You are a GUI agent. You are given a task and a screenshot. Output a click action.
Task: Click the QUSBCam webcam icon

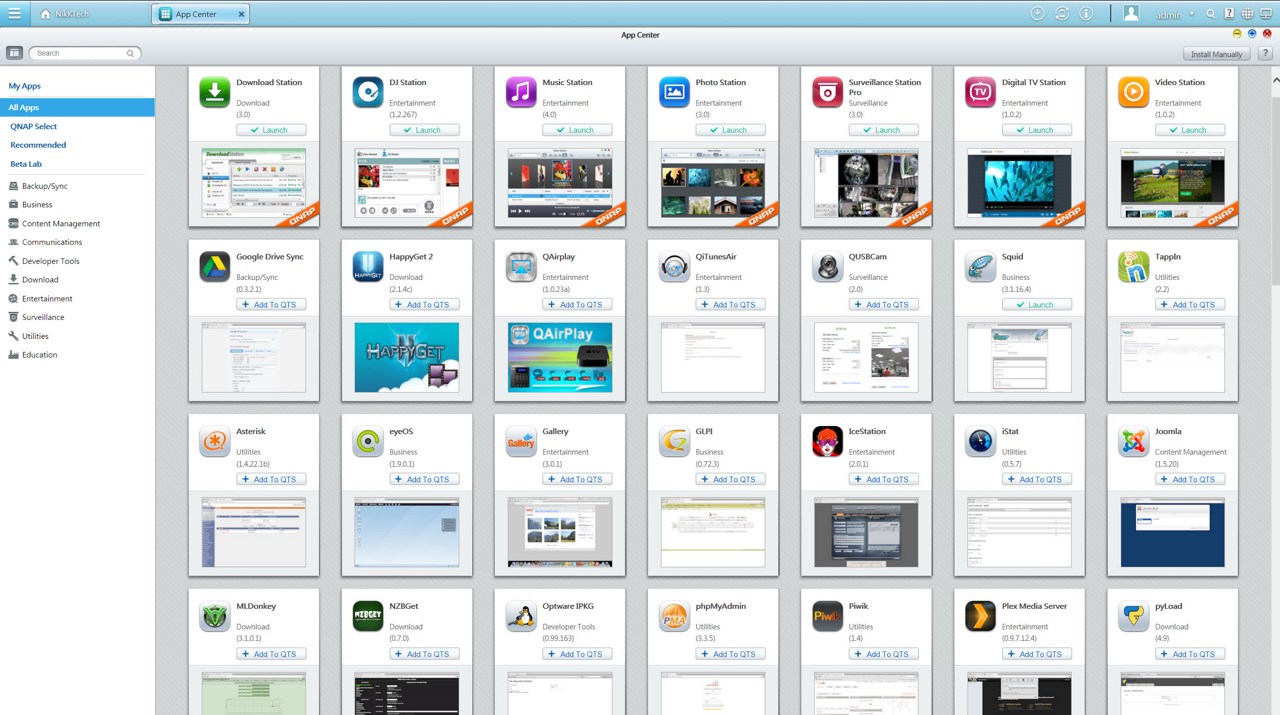coord(827,267)
